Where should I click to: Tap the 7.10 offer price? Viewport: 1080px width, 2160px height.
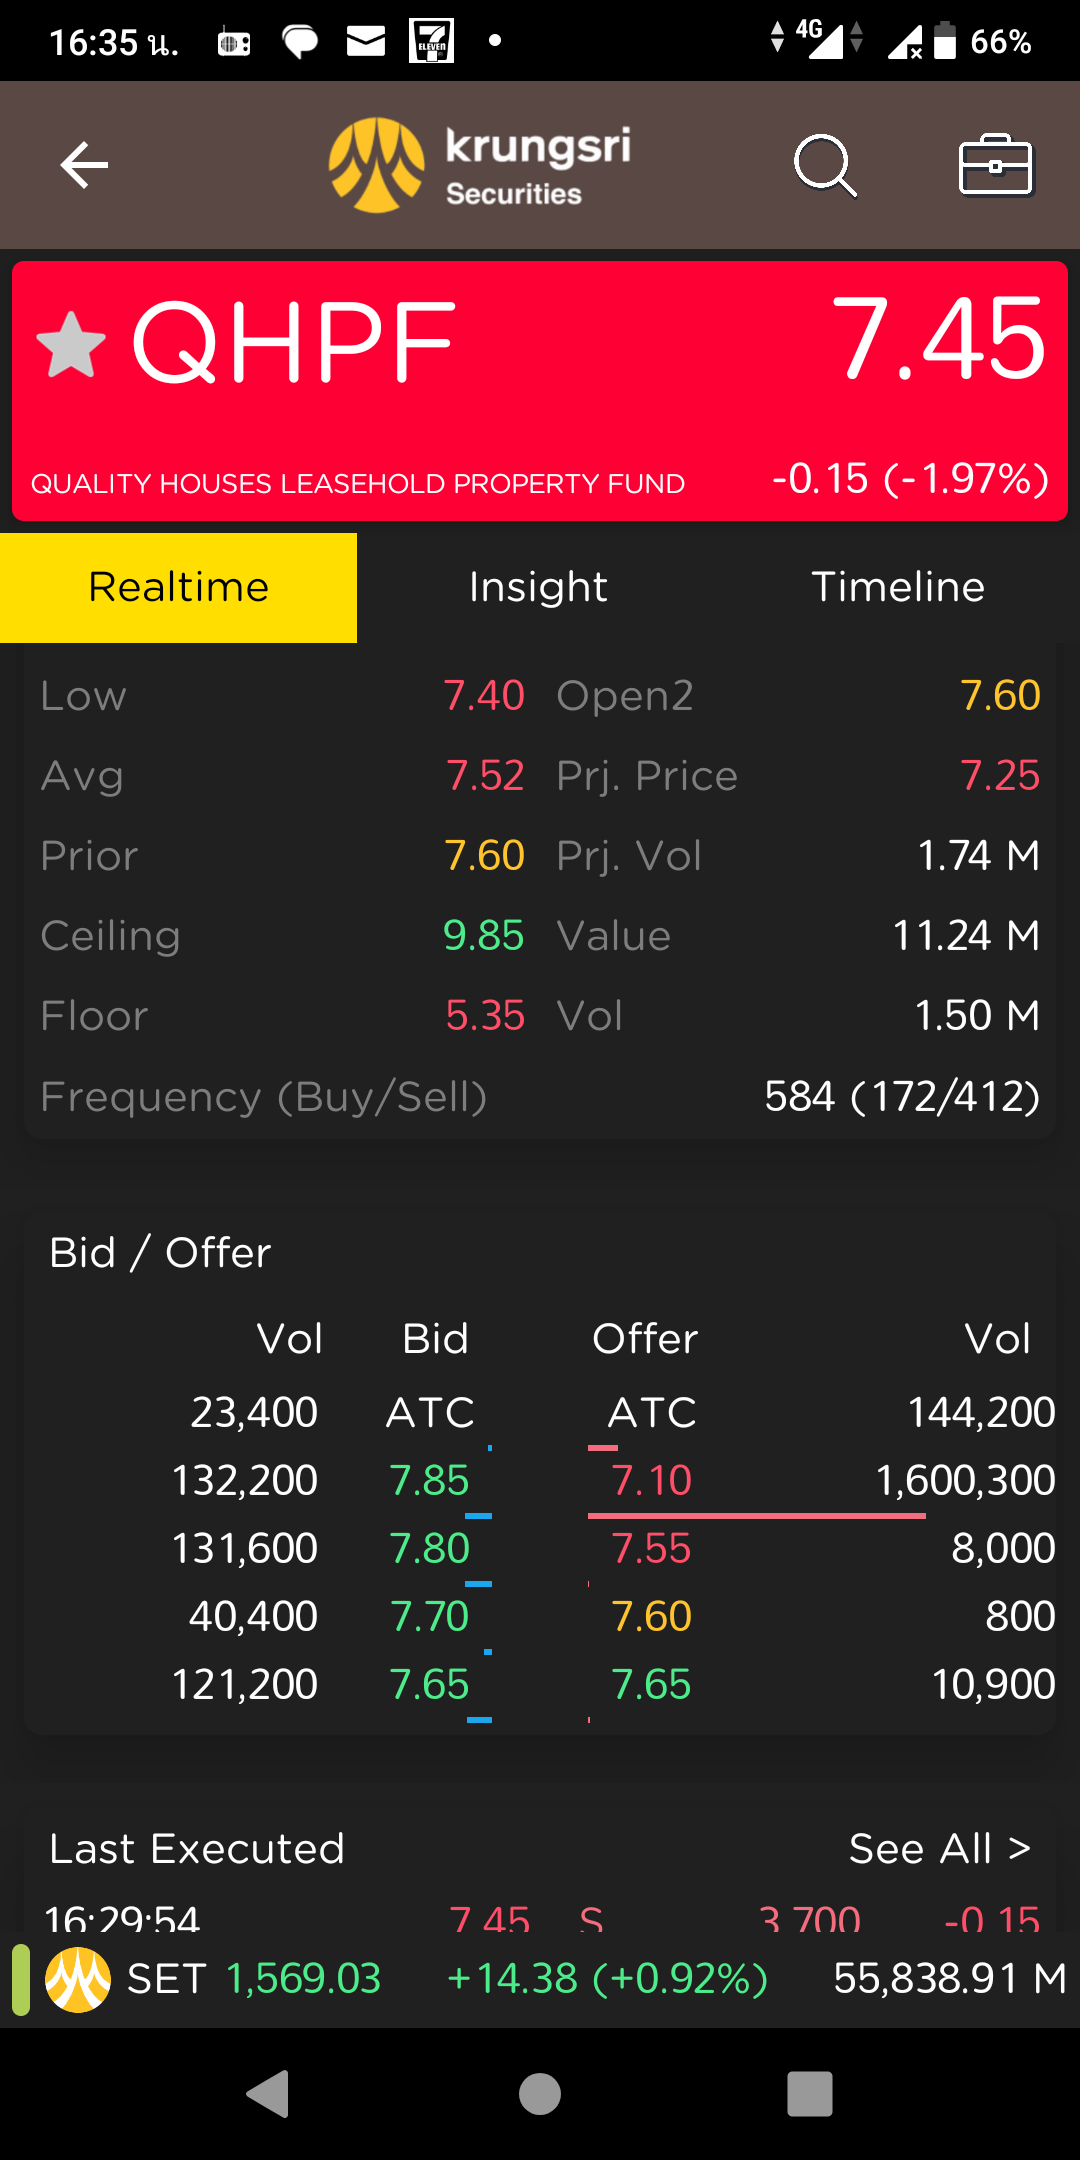pyautogui.click(x=651, y=1480)
